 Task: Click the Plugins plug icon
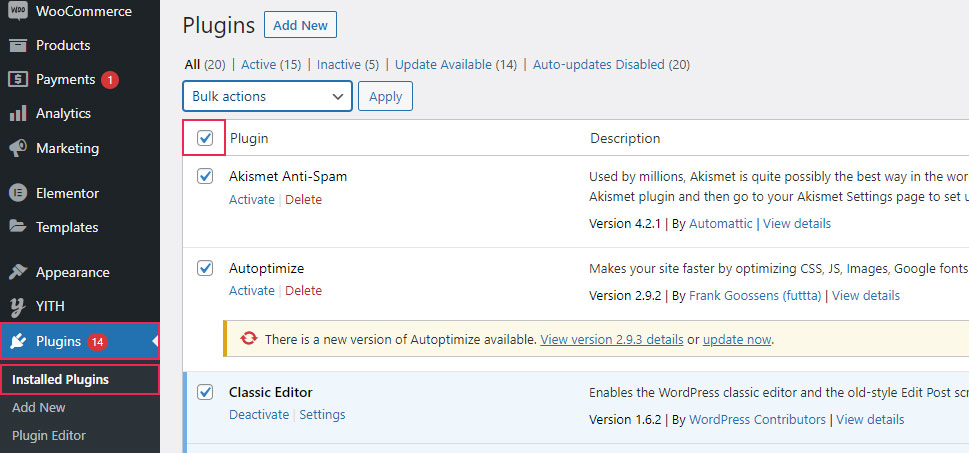pyautogui.click(x=19, y=341)
